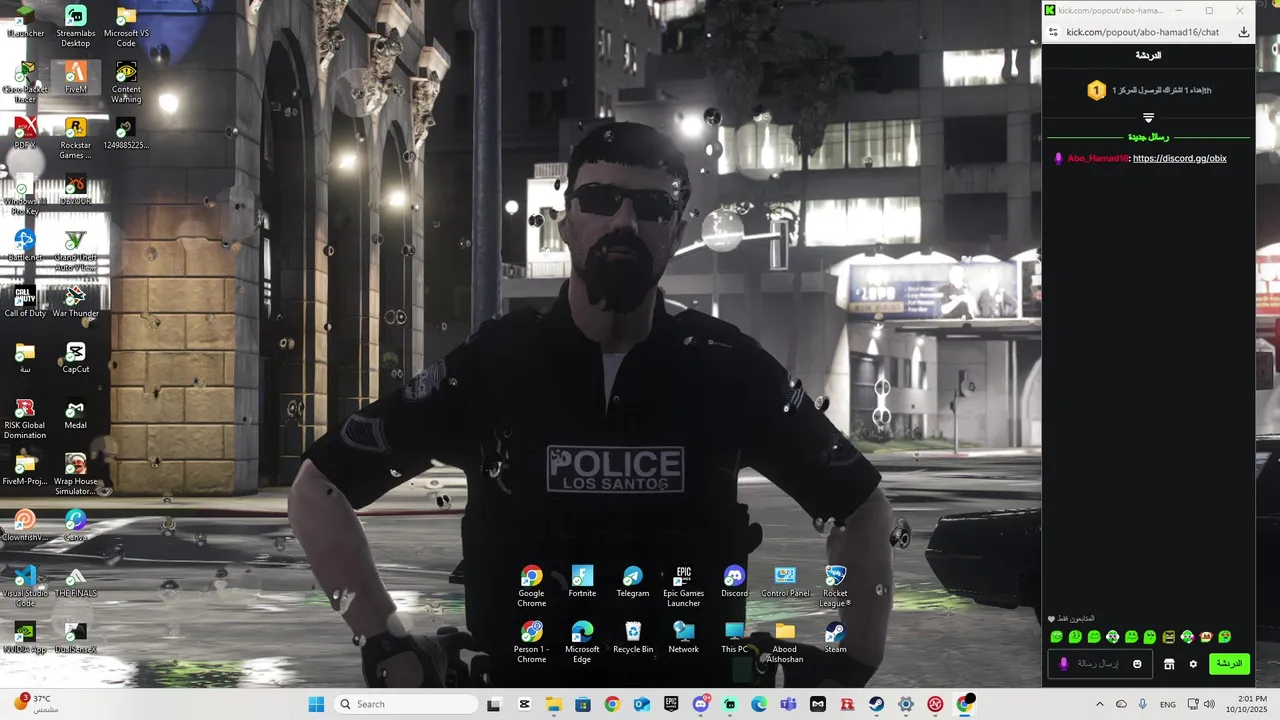Select the DualSenseX desktop icon

pyautogui.click(x=75, y=637)
